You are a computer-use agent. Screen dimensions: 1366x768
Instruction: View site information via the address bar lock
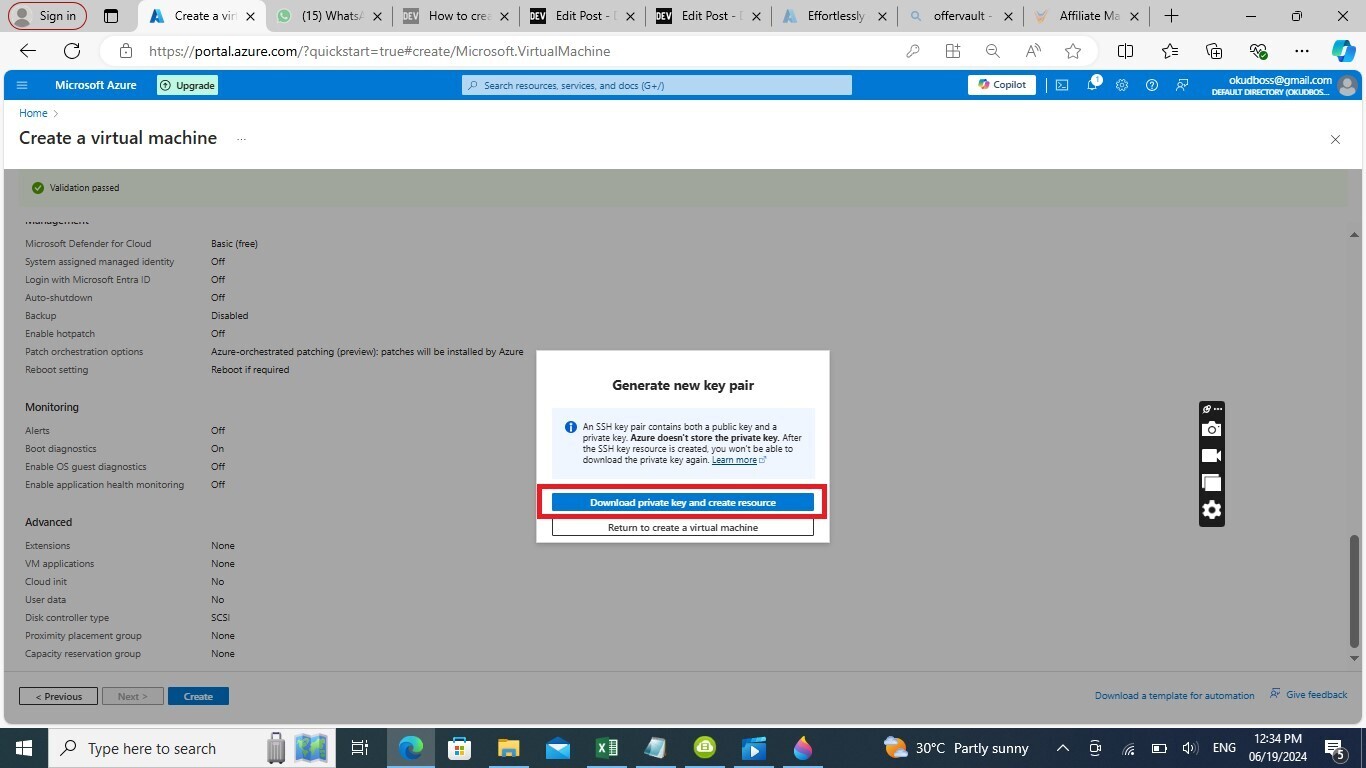pos(125,51)
